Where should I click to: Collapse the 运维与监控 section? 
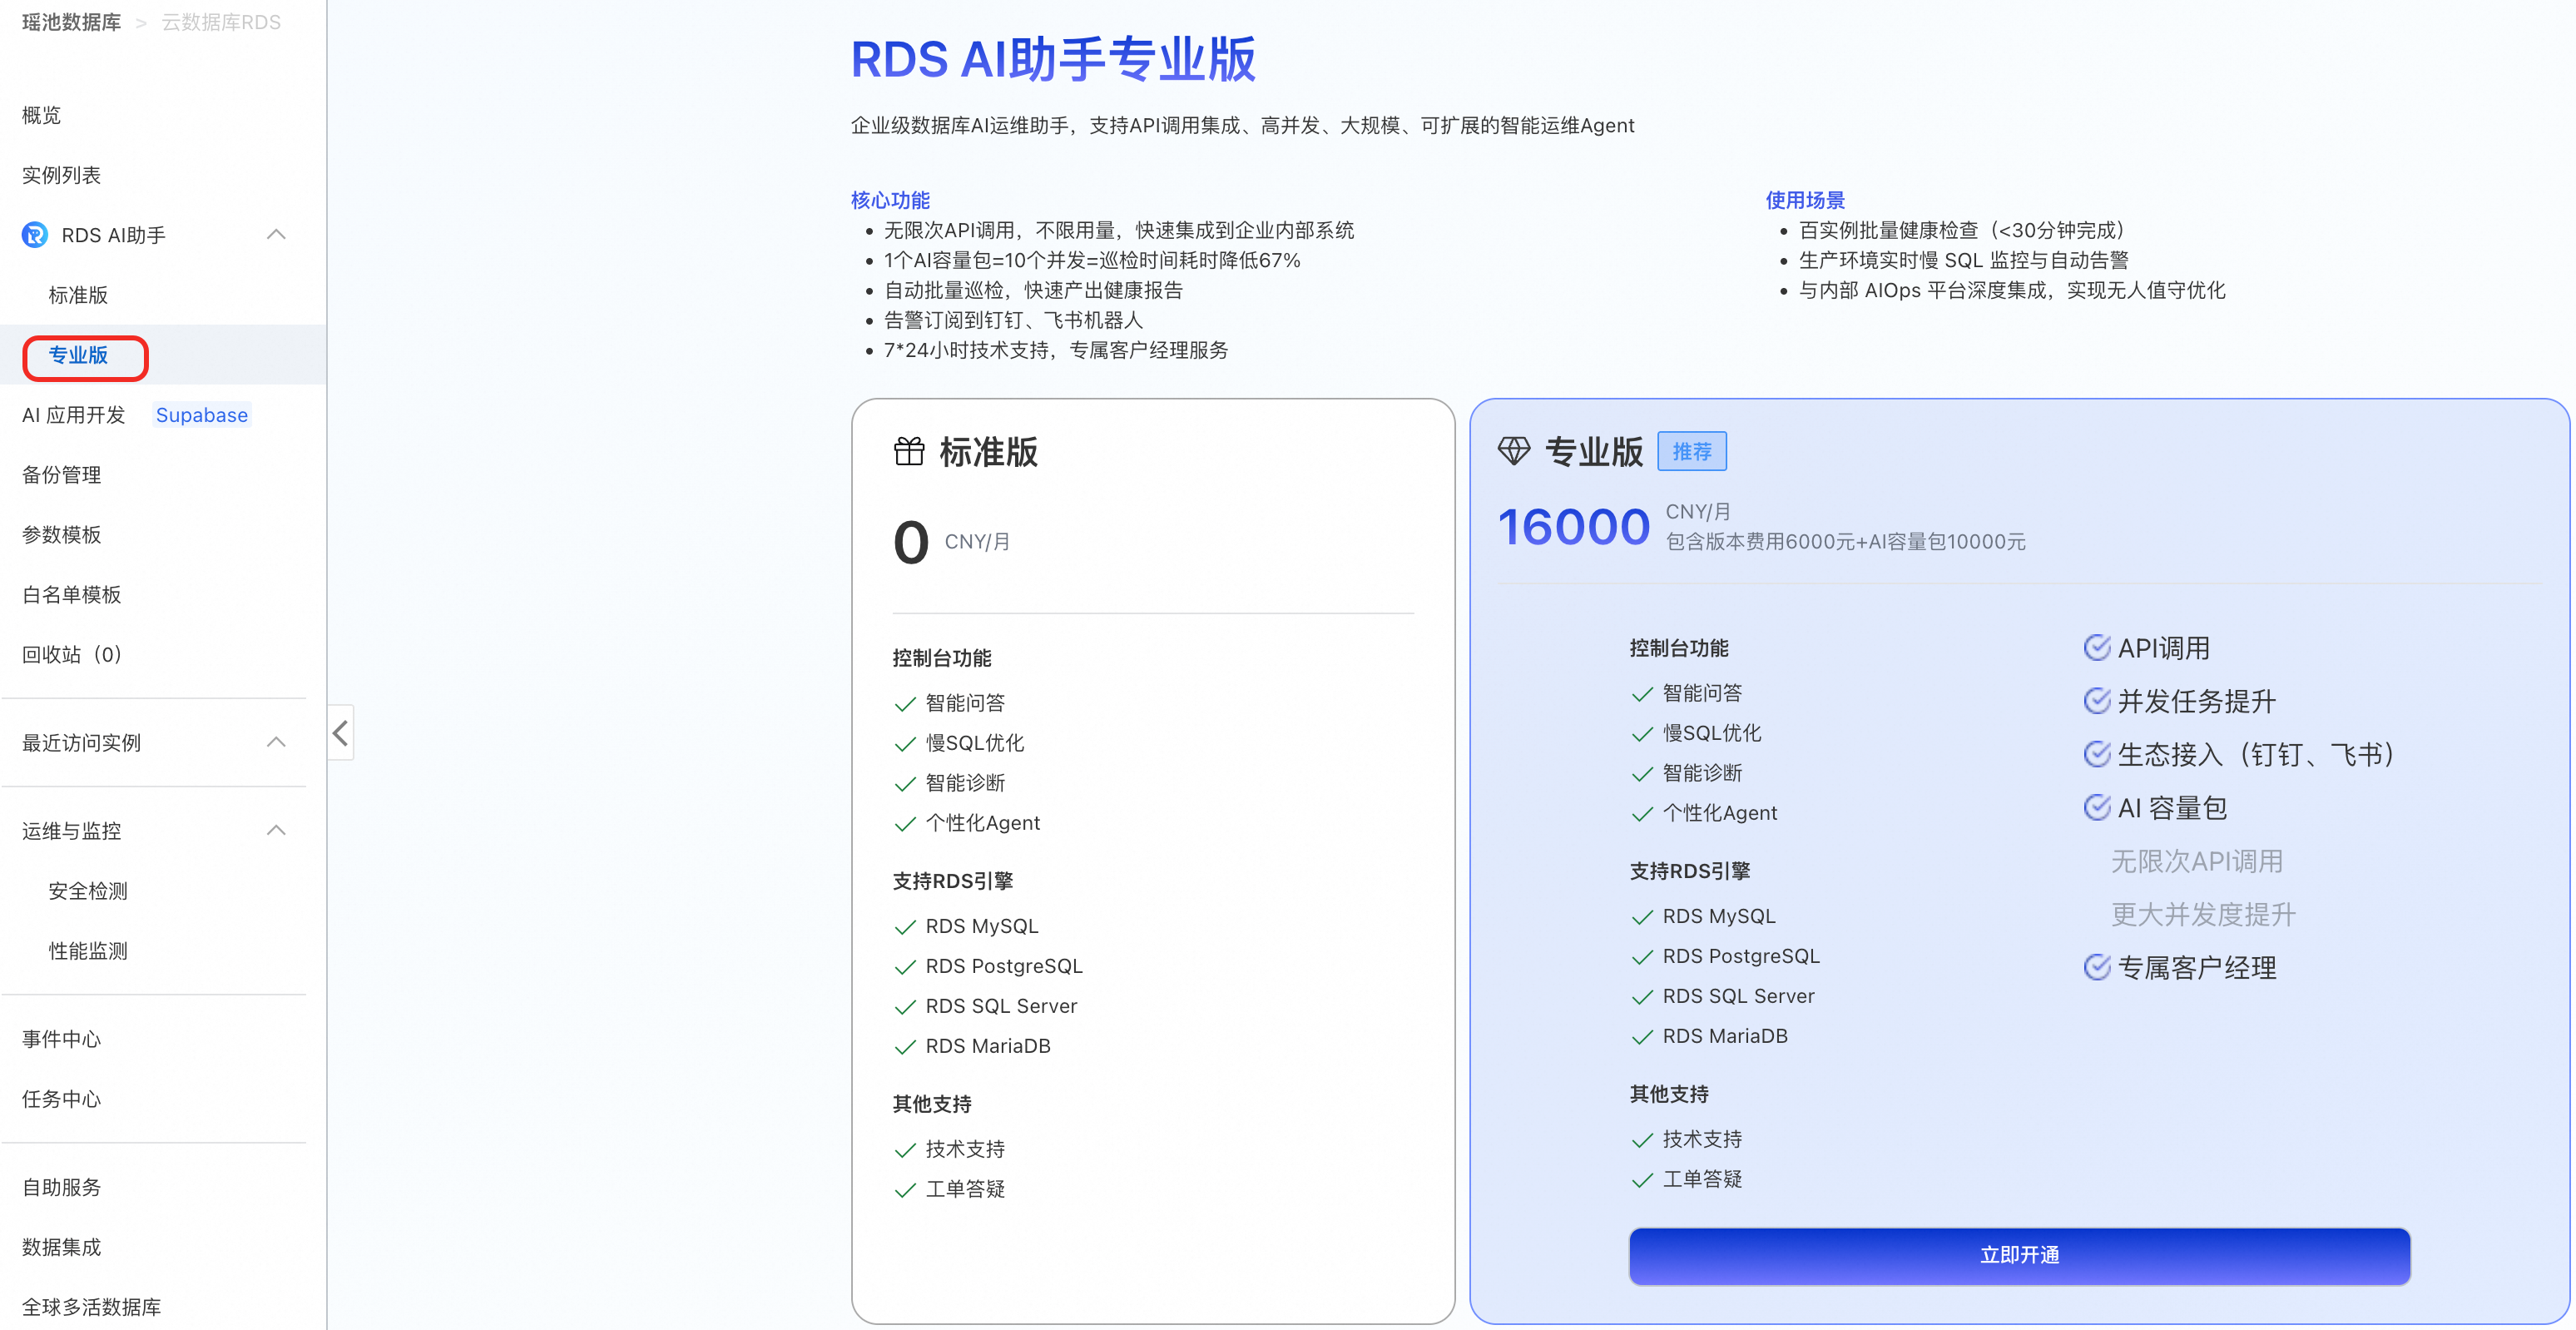(277, 831)
